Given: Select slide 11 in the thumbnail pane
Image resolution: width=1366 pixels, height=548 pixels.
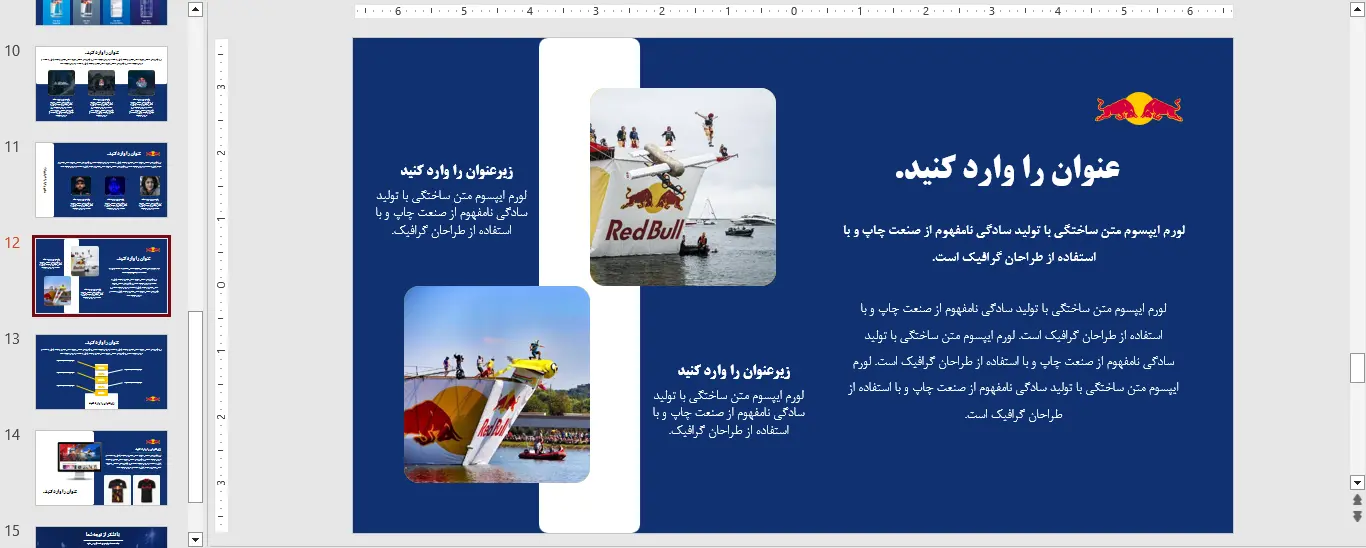Looking at the screenshot, I should 101,180.
